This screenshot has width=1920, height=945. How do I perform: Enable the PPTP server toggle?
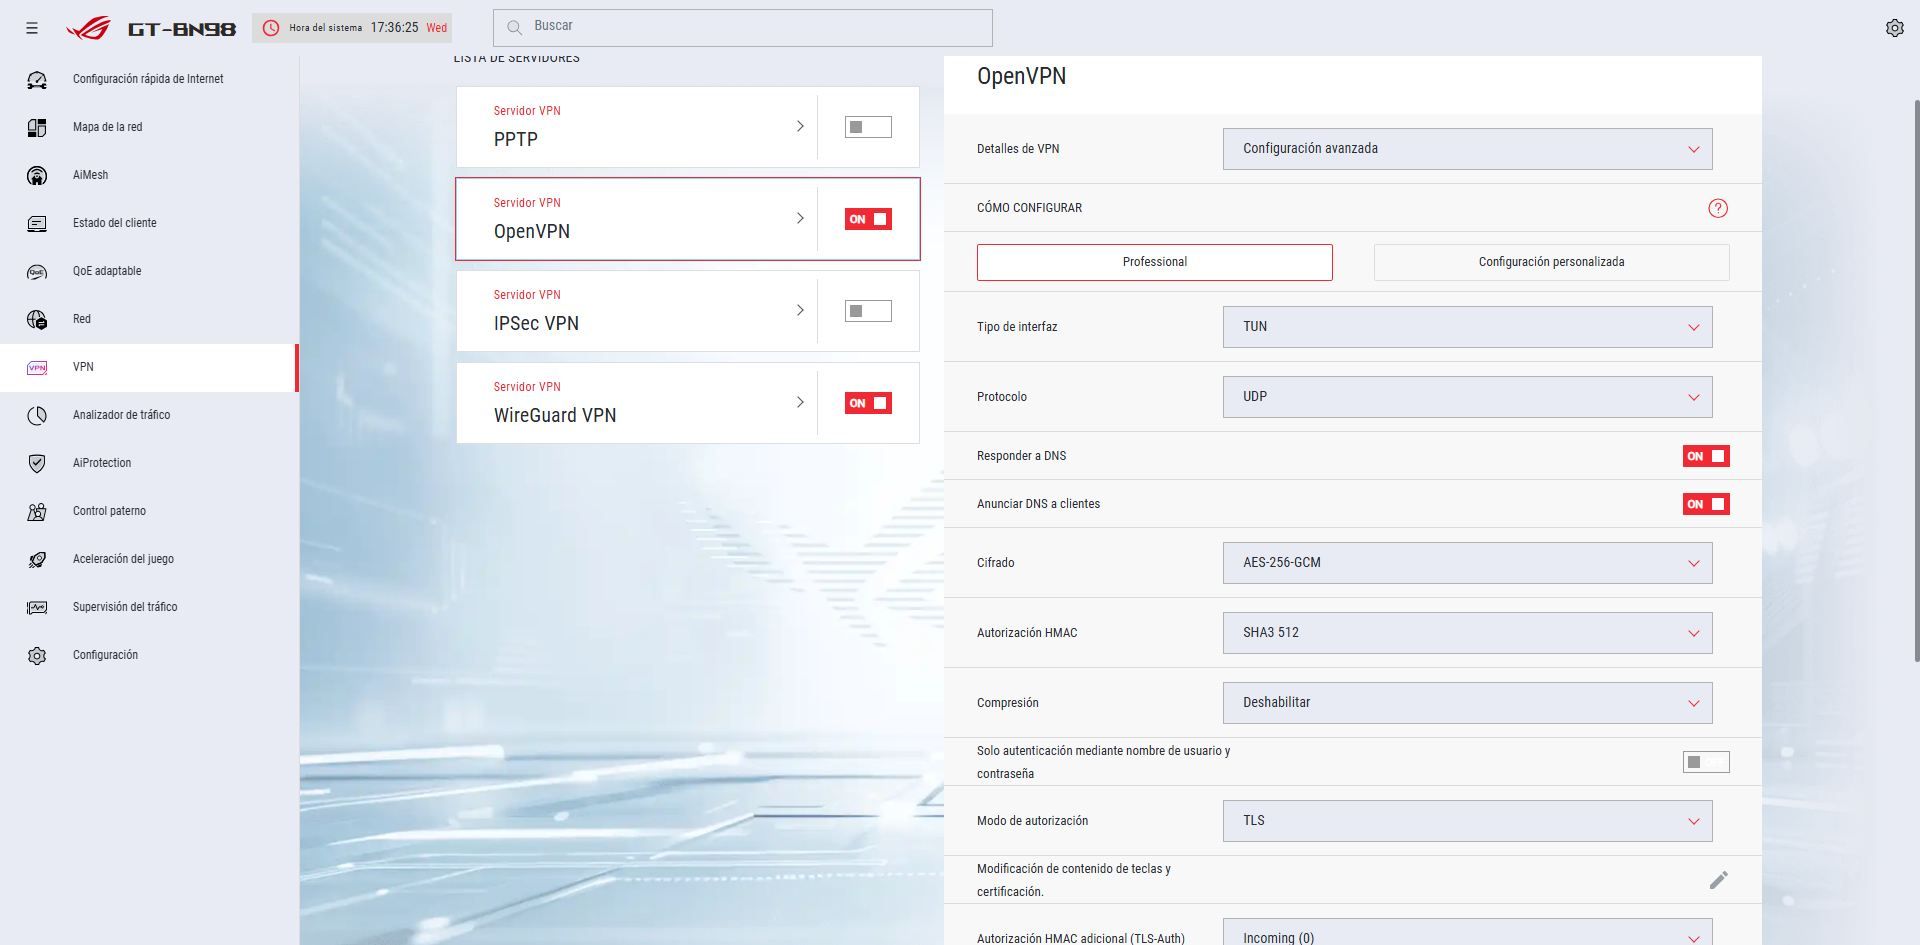[868, 127]
